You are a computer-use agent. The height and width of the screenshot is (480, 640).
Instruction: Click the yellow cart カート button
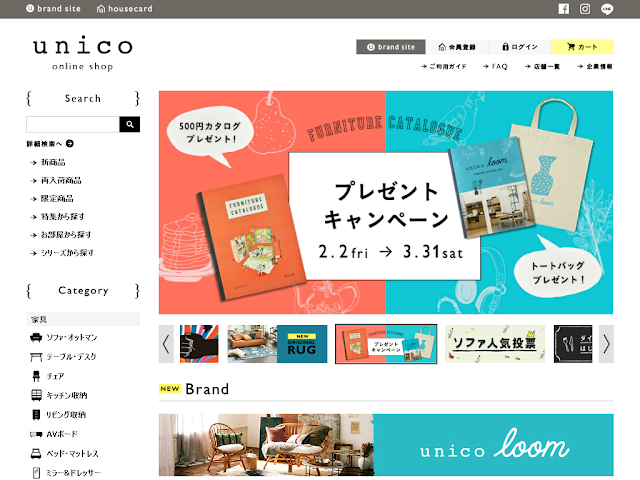[582, 47]
